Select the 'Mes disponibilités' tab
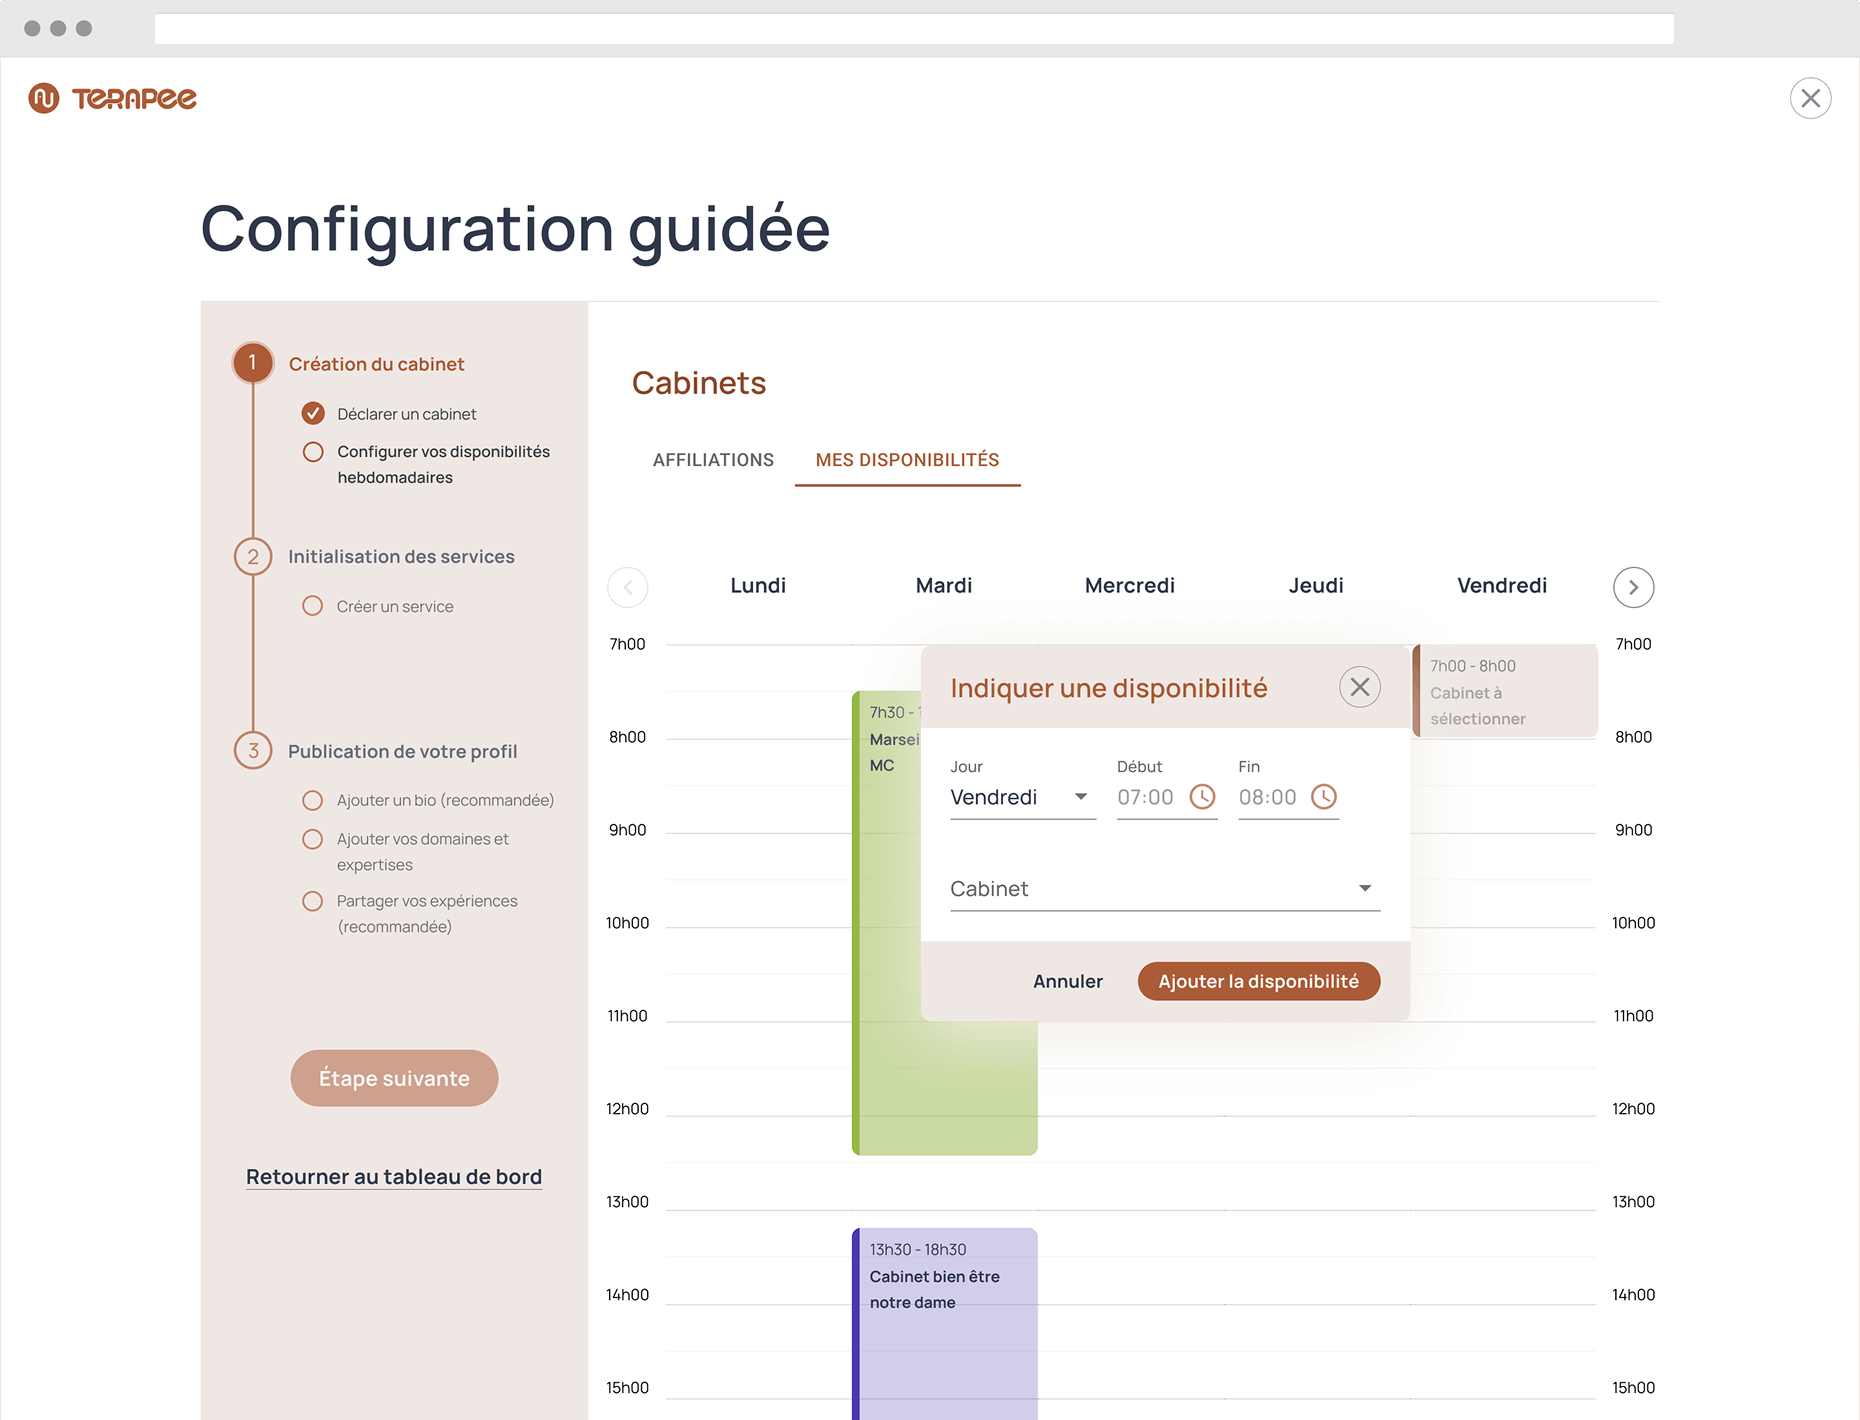This screenshot has width=1860, height=1420. pos(907,460)
